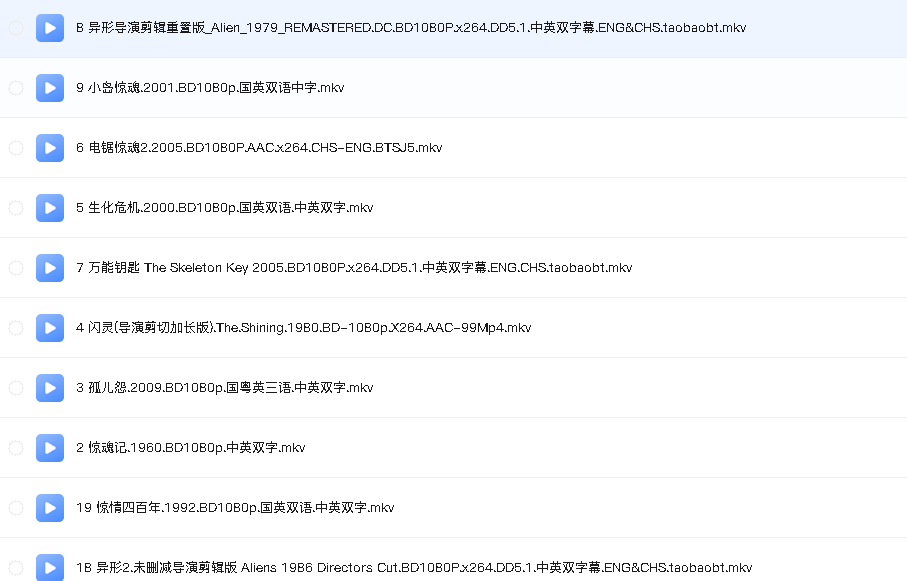Viewport: 907px width, 581px height.
Task: Open file 4 闪灵 The.Shining.1980
Action: (x=304, y=328)
